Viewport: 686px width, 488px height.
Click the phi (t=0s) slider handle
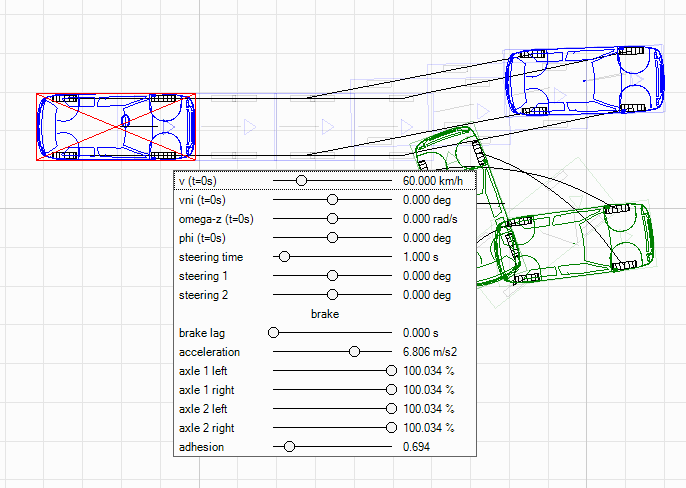[333, 238]
